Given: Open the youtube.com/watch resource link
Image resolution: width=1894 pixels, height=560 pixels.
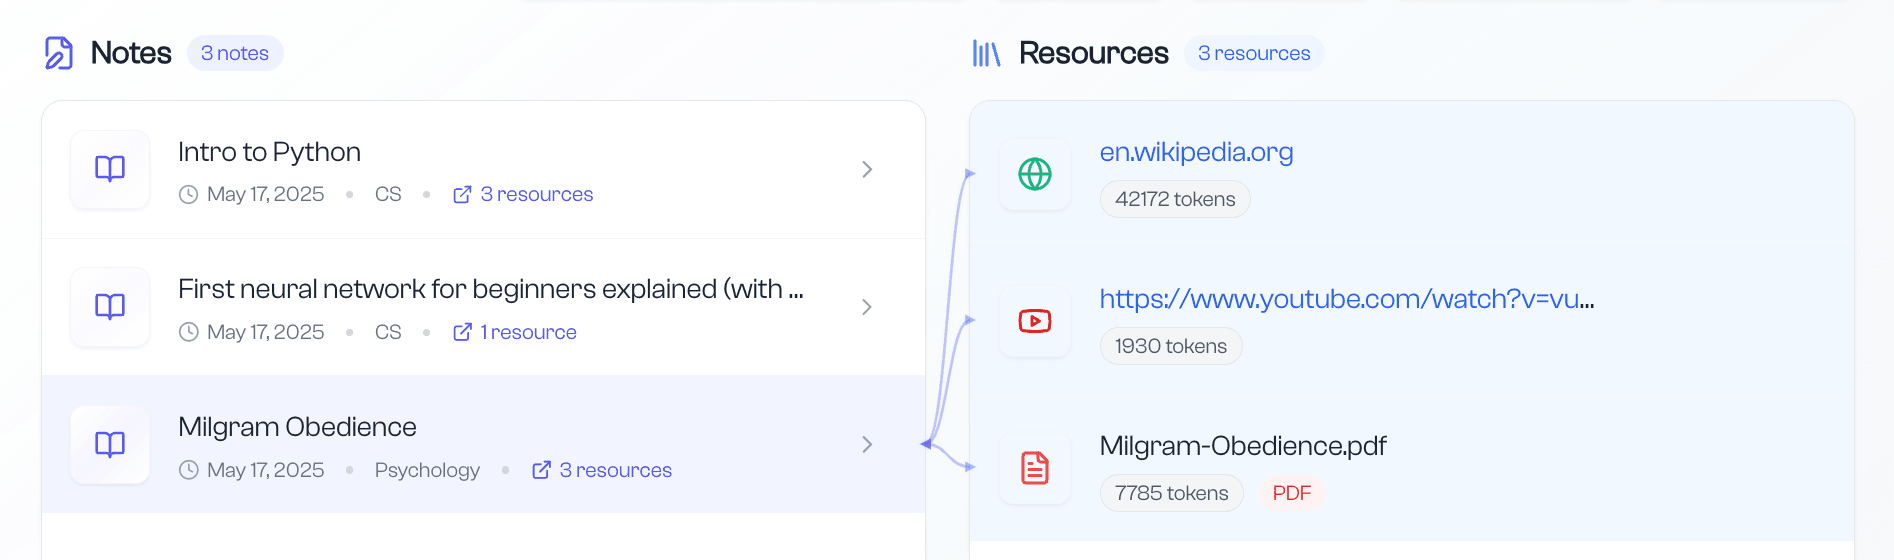Looking at the screenshot, I should pyautogui.click(x=1347, y=299).
